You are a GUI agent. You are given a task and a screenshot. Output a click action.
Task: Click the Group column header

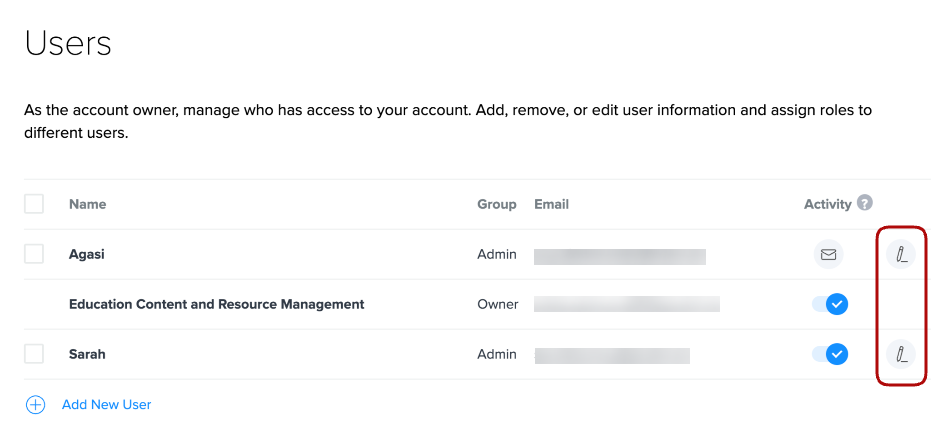[x=497, y=204]
